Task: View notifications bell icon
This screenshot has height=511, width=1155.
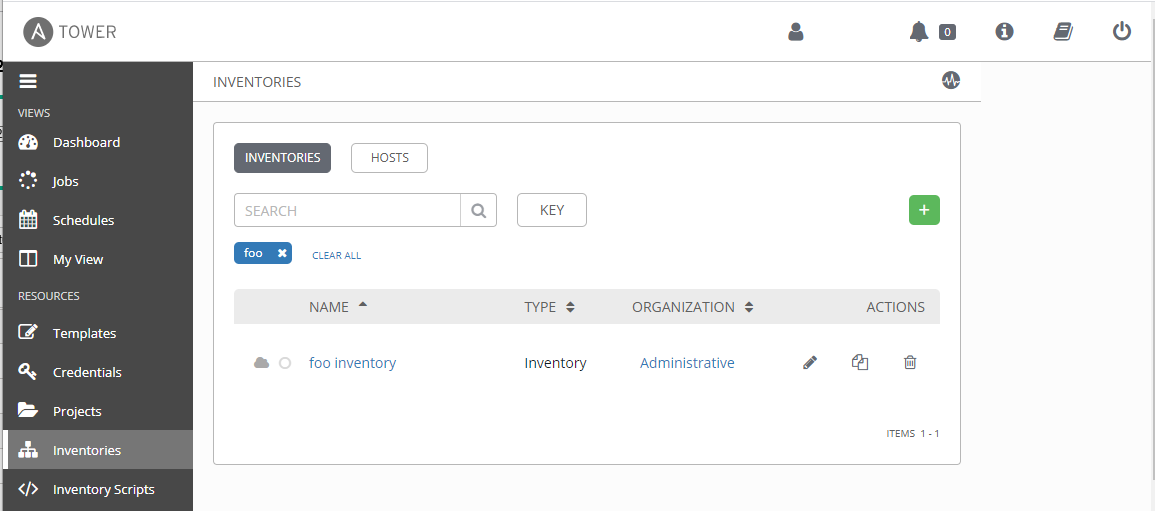Action: tap(919, 32)
